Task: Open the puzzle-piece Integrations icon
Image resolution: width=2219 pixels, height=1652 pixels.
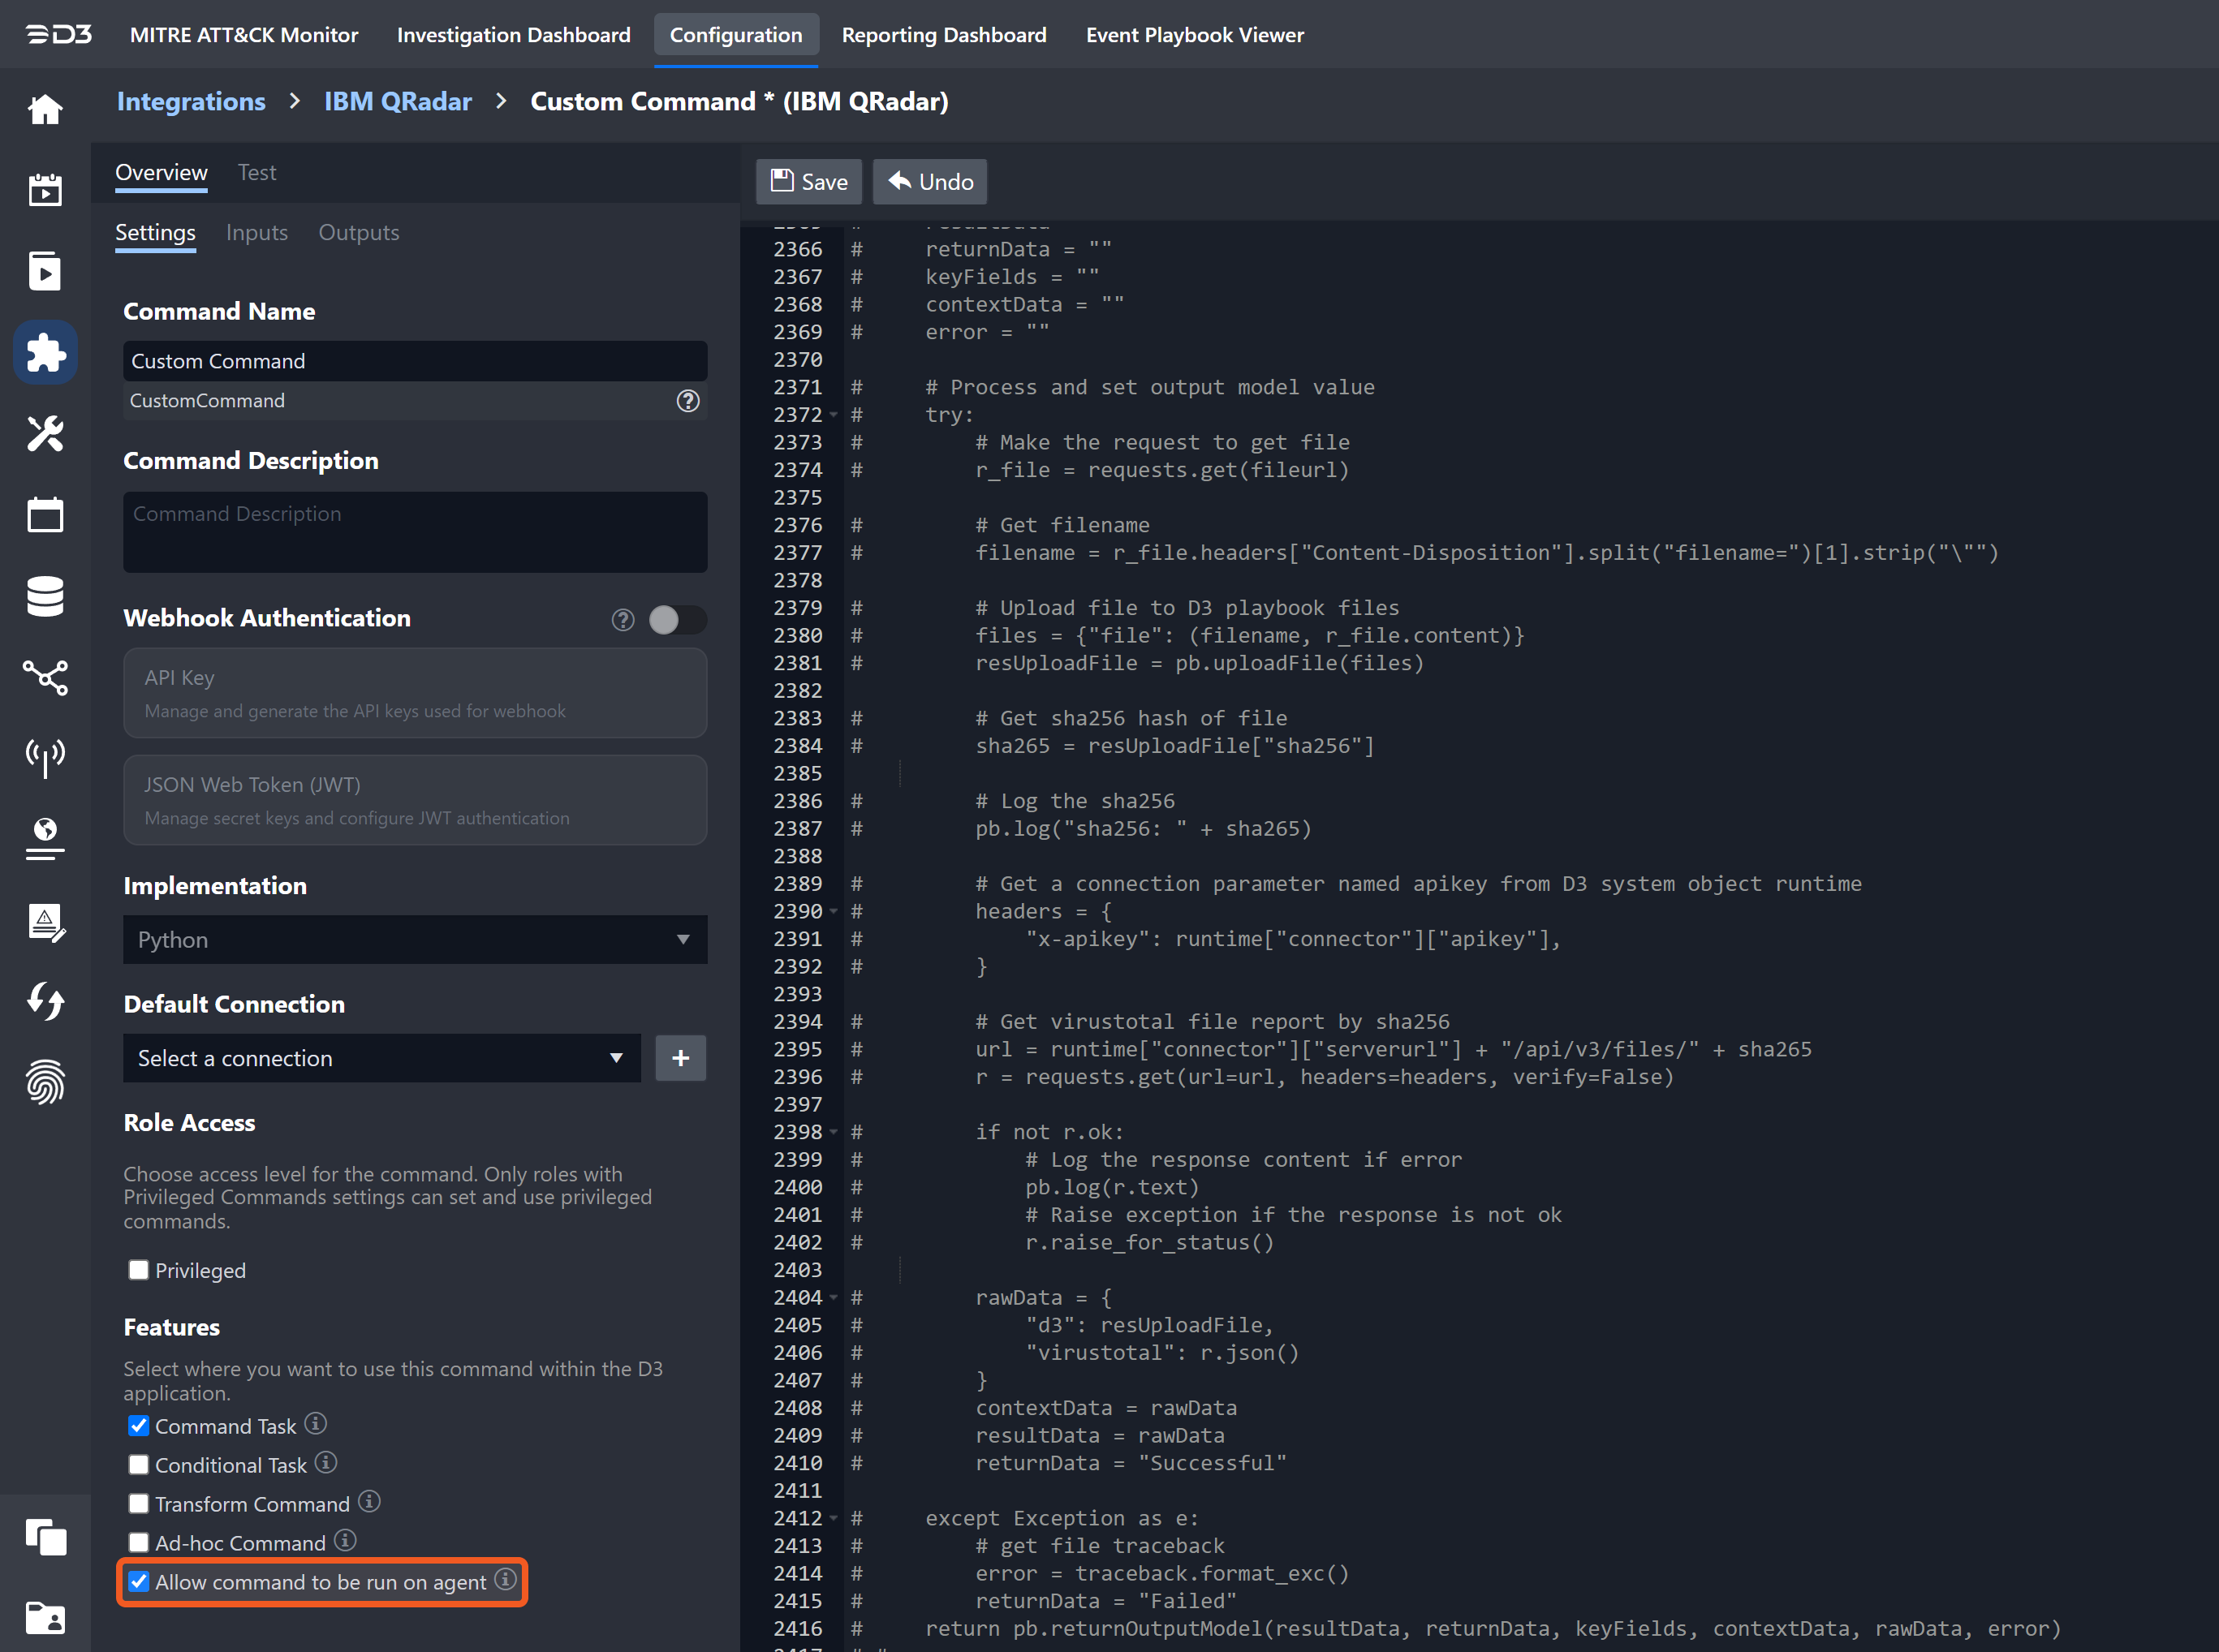Action: pyautogui.click(x=45, y=352)
